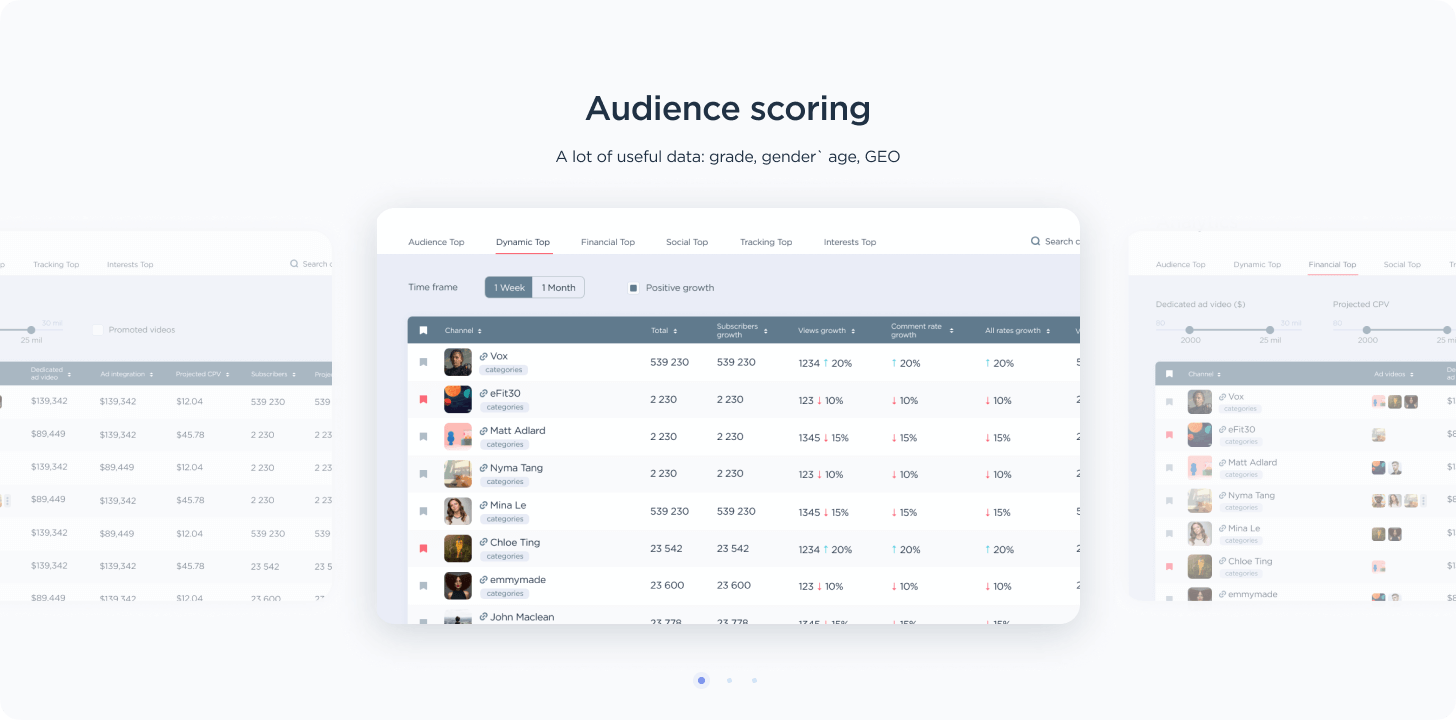This screenshot has width=1456, height=720.
Task: Open Vox channel avatar in center panel
Action: click(x=458, y=362)
